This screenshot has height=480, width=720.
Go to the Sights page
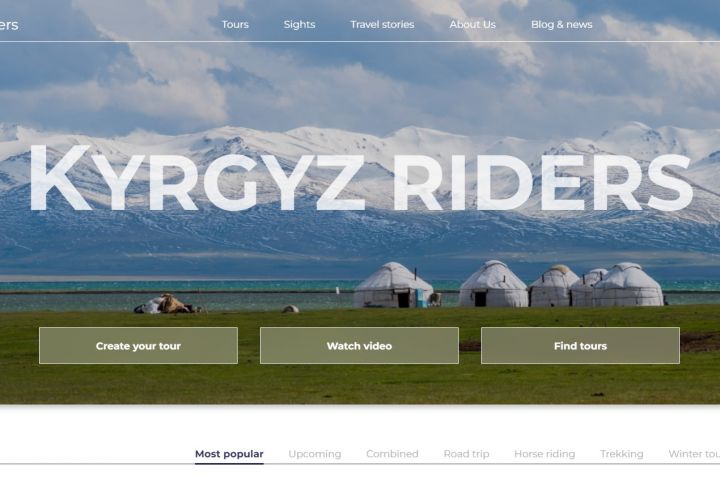(299, 24)
